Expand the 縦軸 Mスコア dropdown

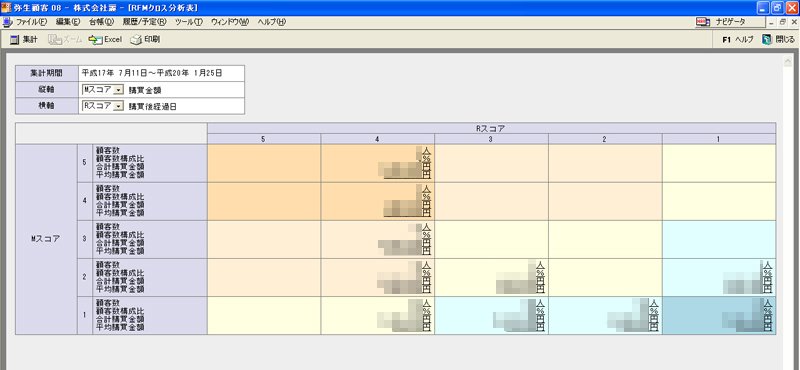pyautogui.click(x=118, y=90)
